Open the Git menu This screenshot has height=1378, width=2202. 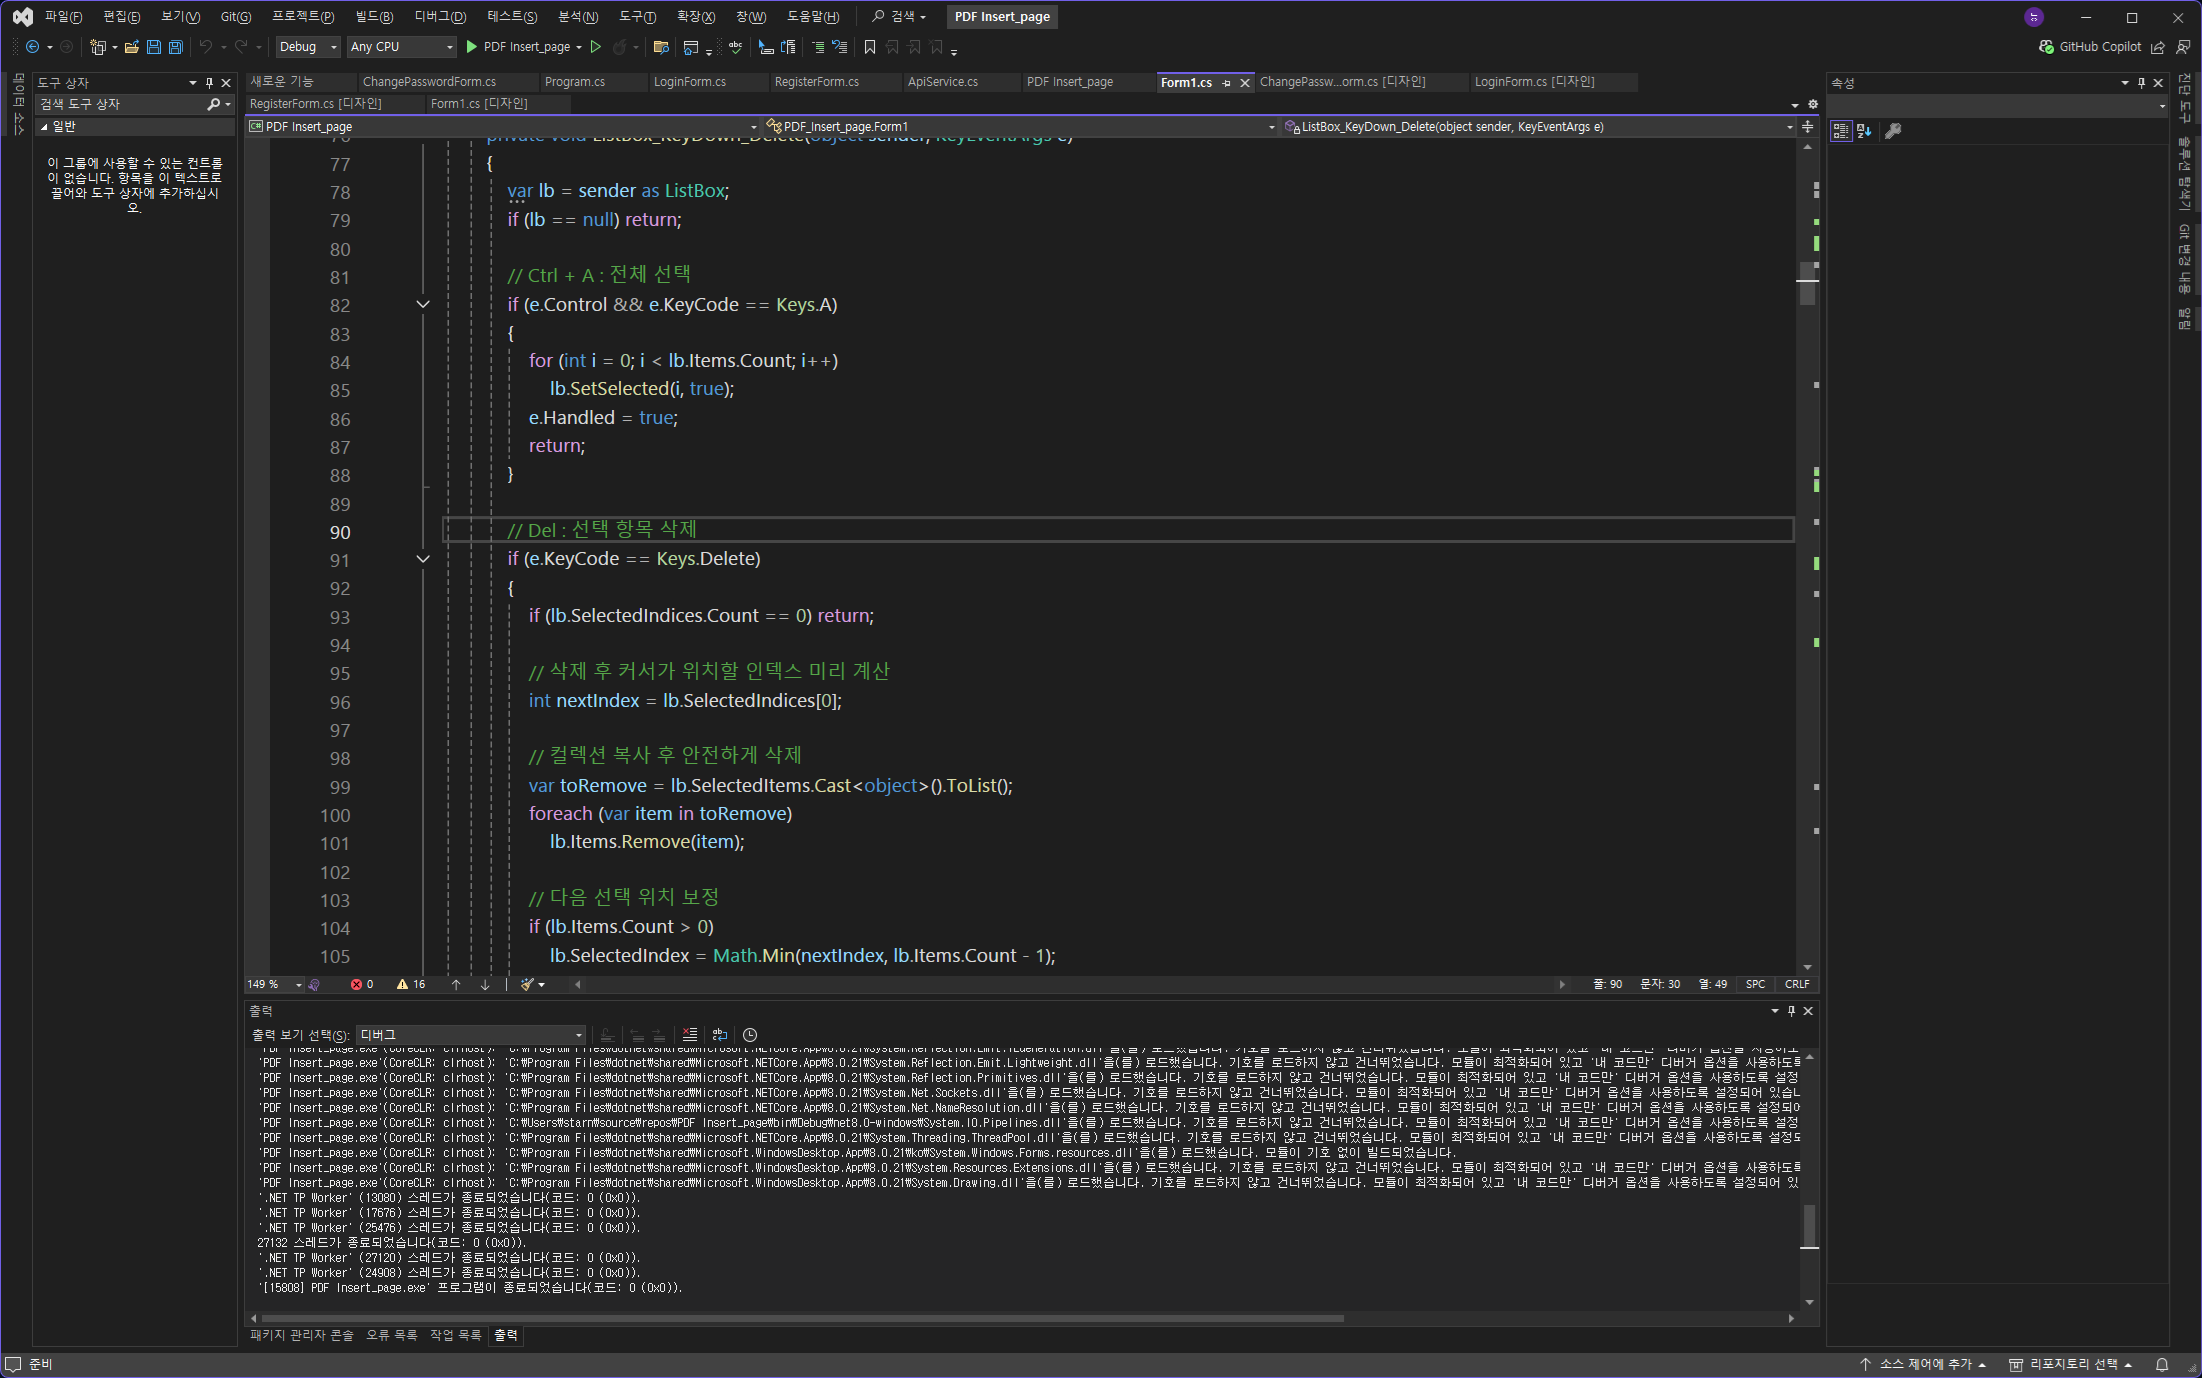tap(235, 16)
